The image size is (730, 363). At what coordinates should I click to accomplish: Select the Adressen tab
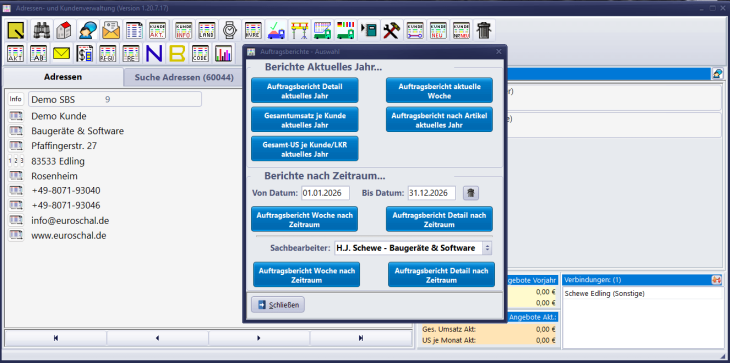point(63,77)
